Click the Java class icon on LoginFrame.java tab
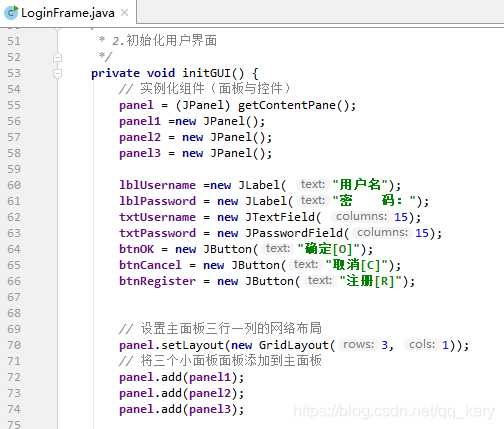The height and width of the screenshot is (429, 504). [11, 13]
